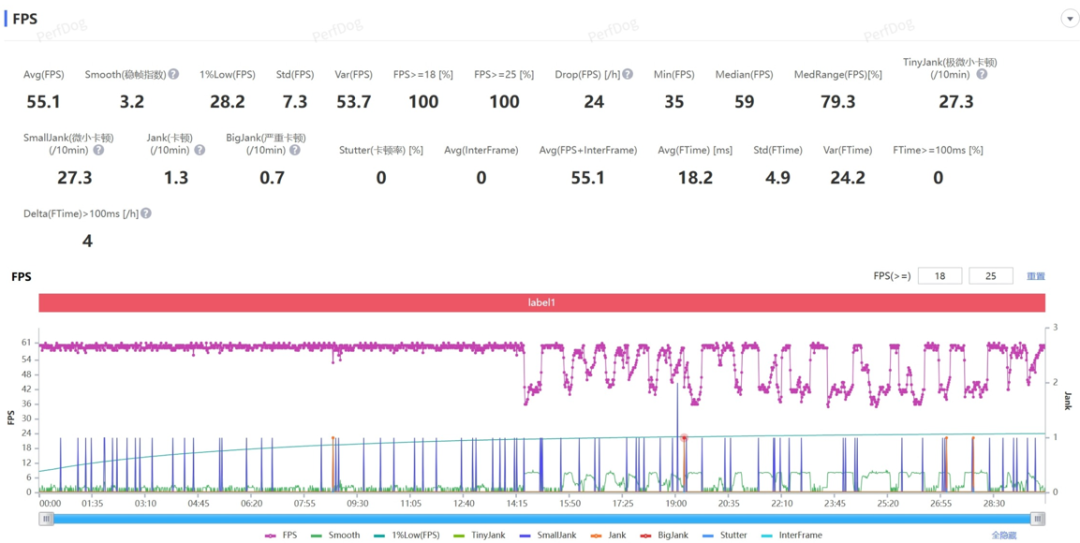Click Var(FPS) value 53.7
This screenshot has height=543, width=1080.
point(354,102)
